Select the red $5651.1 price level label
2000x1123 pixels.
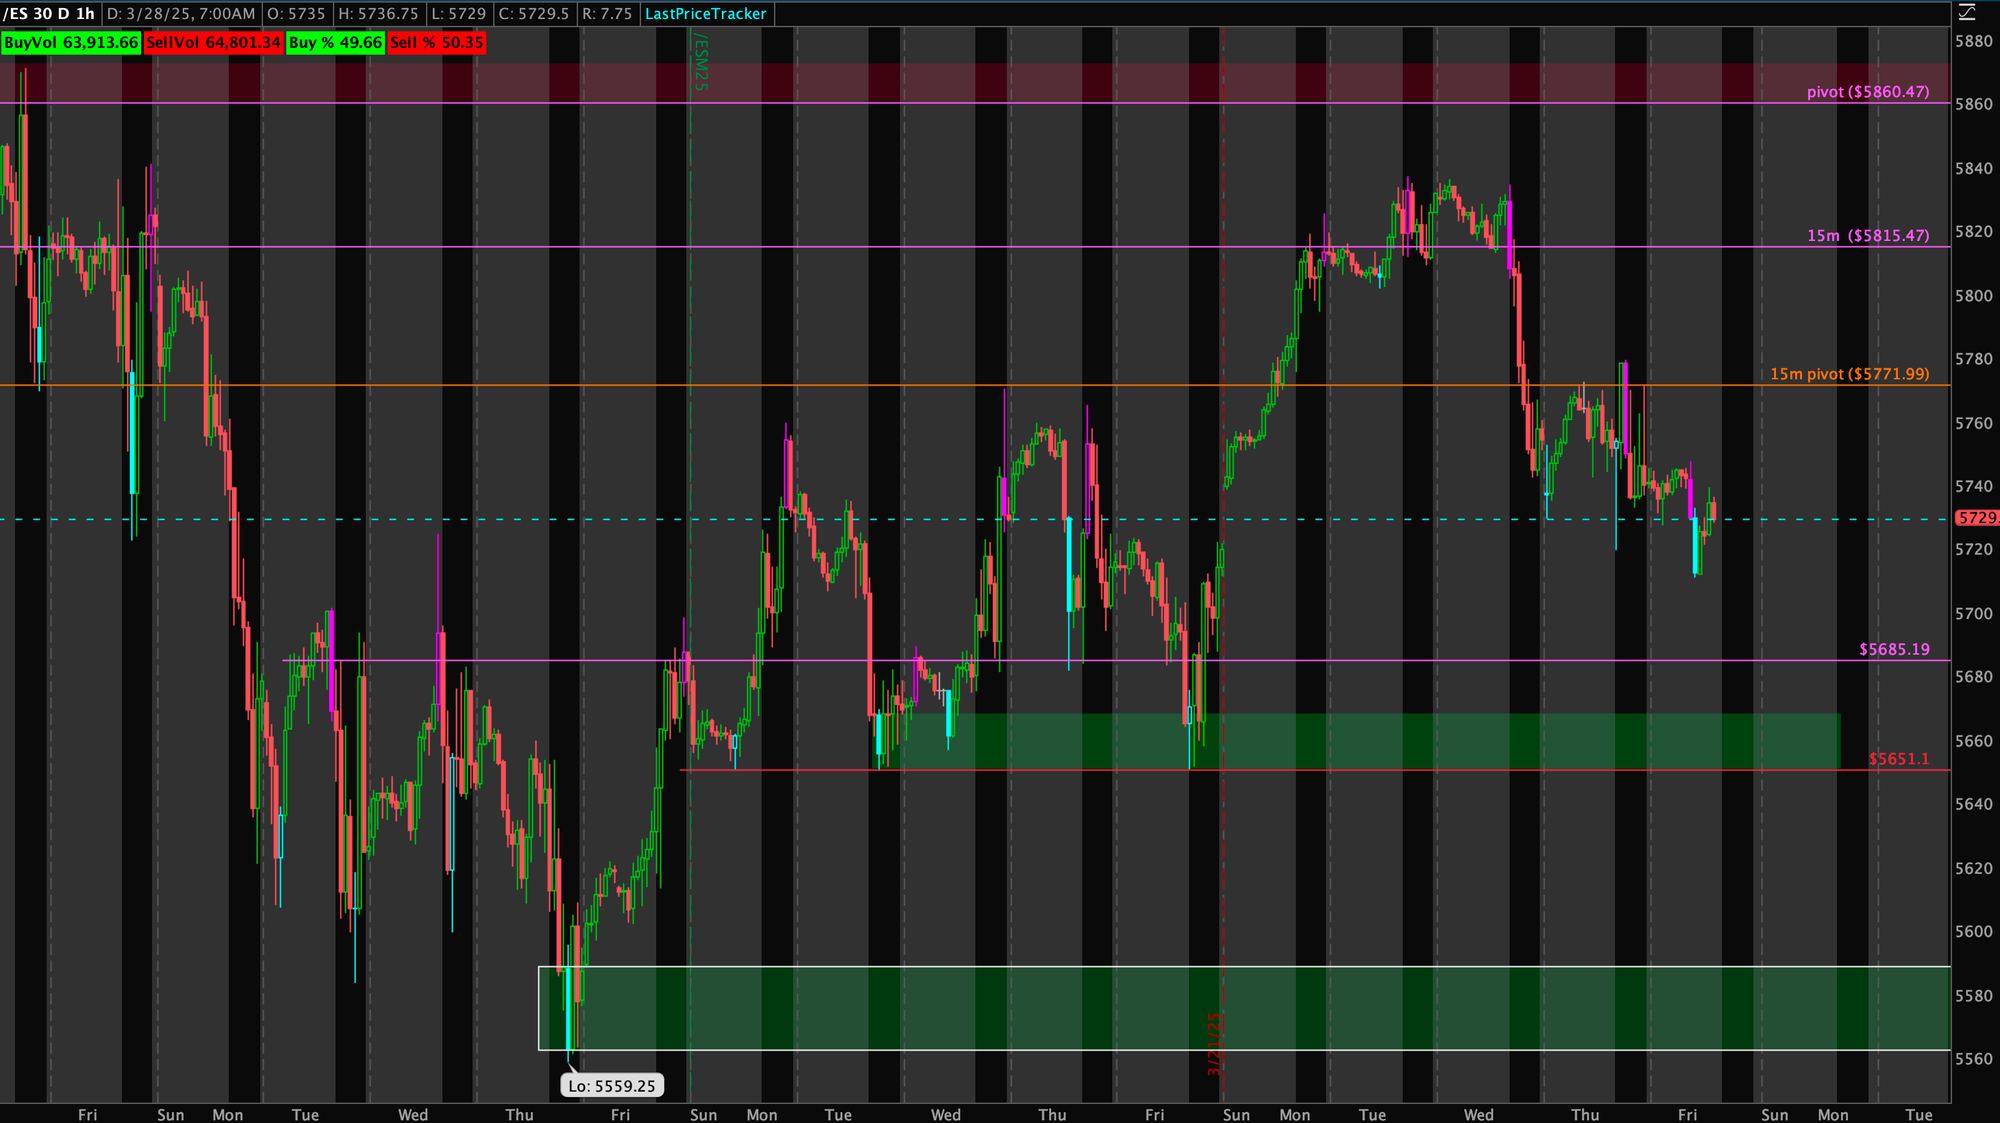[1898, 759]
